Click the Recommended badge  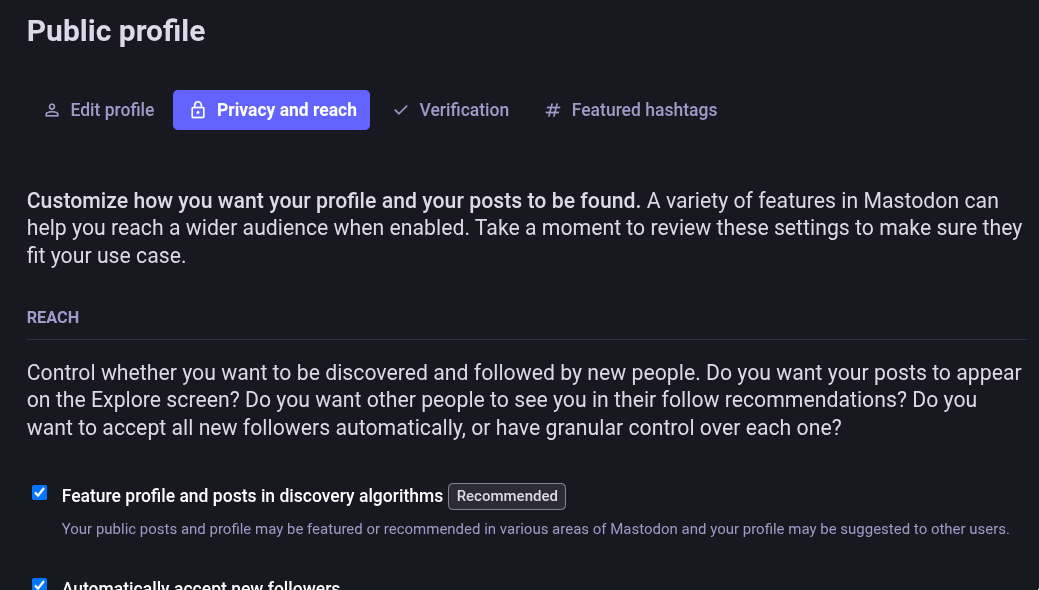(507, 497)
